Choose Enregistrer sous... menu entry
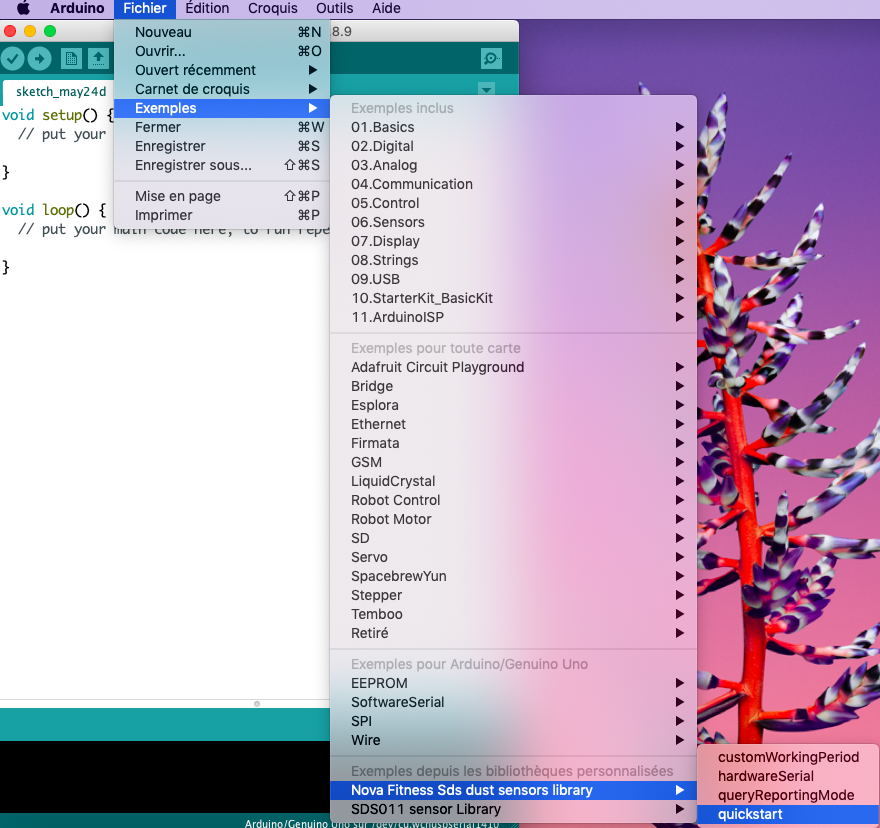The width and height of the screenshot is (880, 828). 222,166
